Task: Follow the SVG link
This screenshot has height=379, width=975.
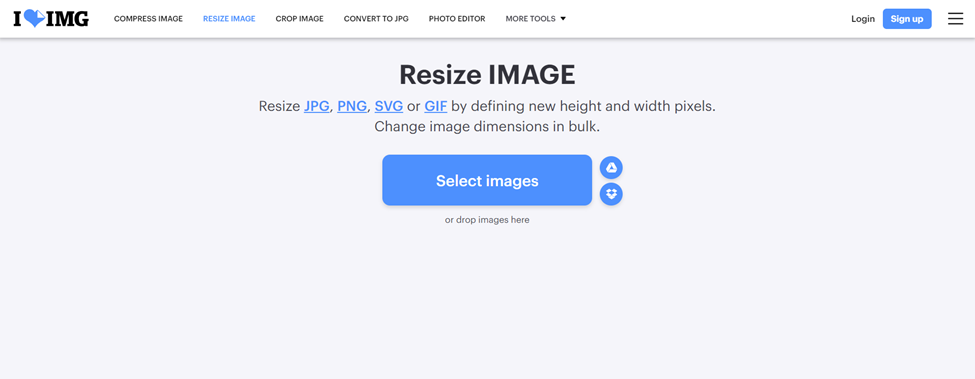Action: (x=389, y=106)
